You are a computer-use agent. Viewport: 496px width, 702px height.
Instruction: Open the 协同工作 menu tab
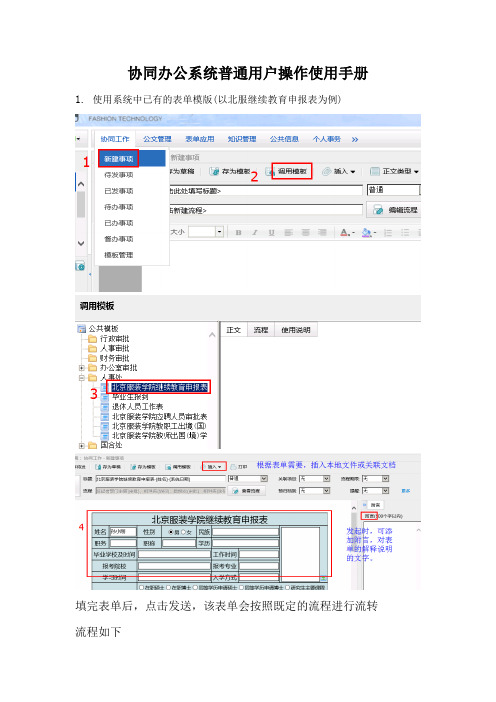pos(115,139)
